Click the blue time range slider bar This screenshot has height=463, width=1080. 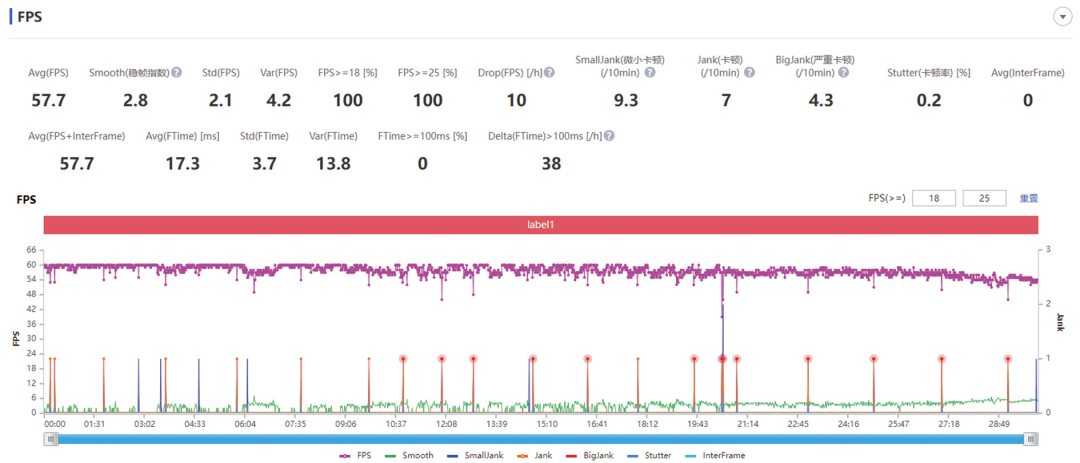541,439
